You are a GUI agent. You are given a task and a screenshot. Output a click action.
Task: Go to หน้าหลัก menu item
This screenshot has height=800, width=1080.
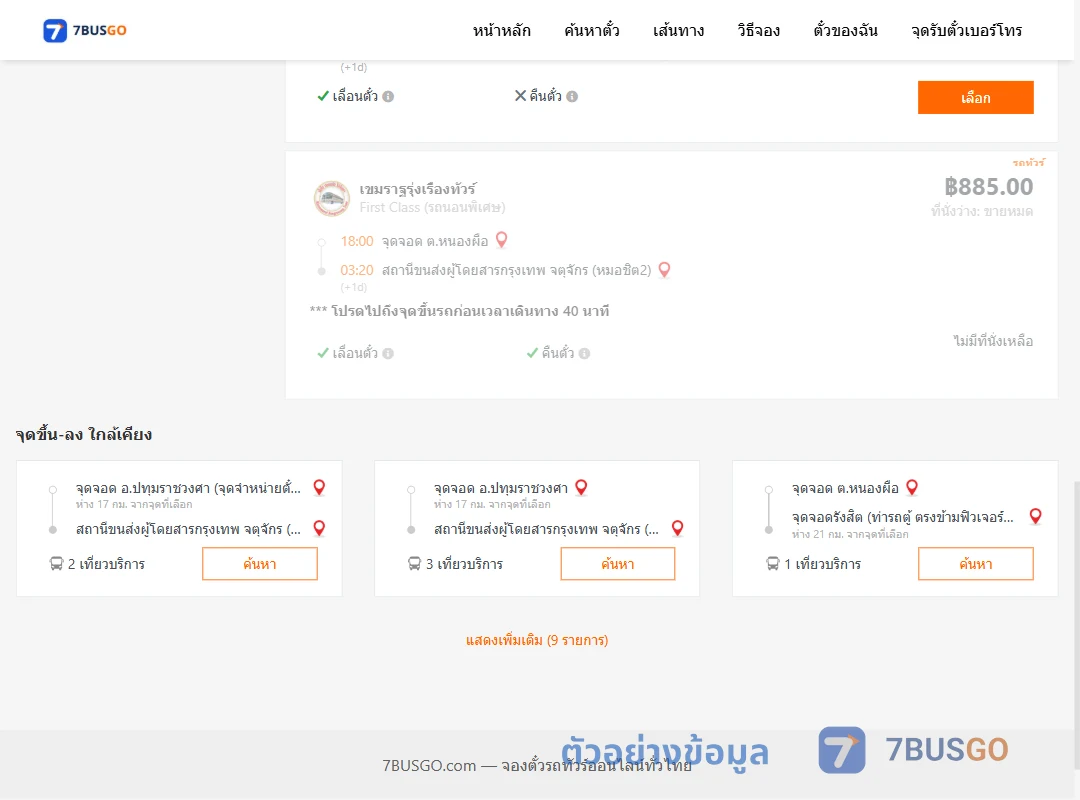(x=501, y=30)
